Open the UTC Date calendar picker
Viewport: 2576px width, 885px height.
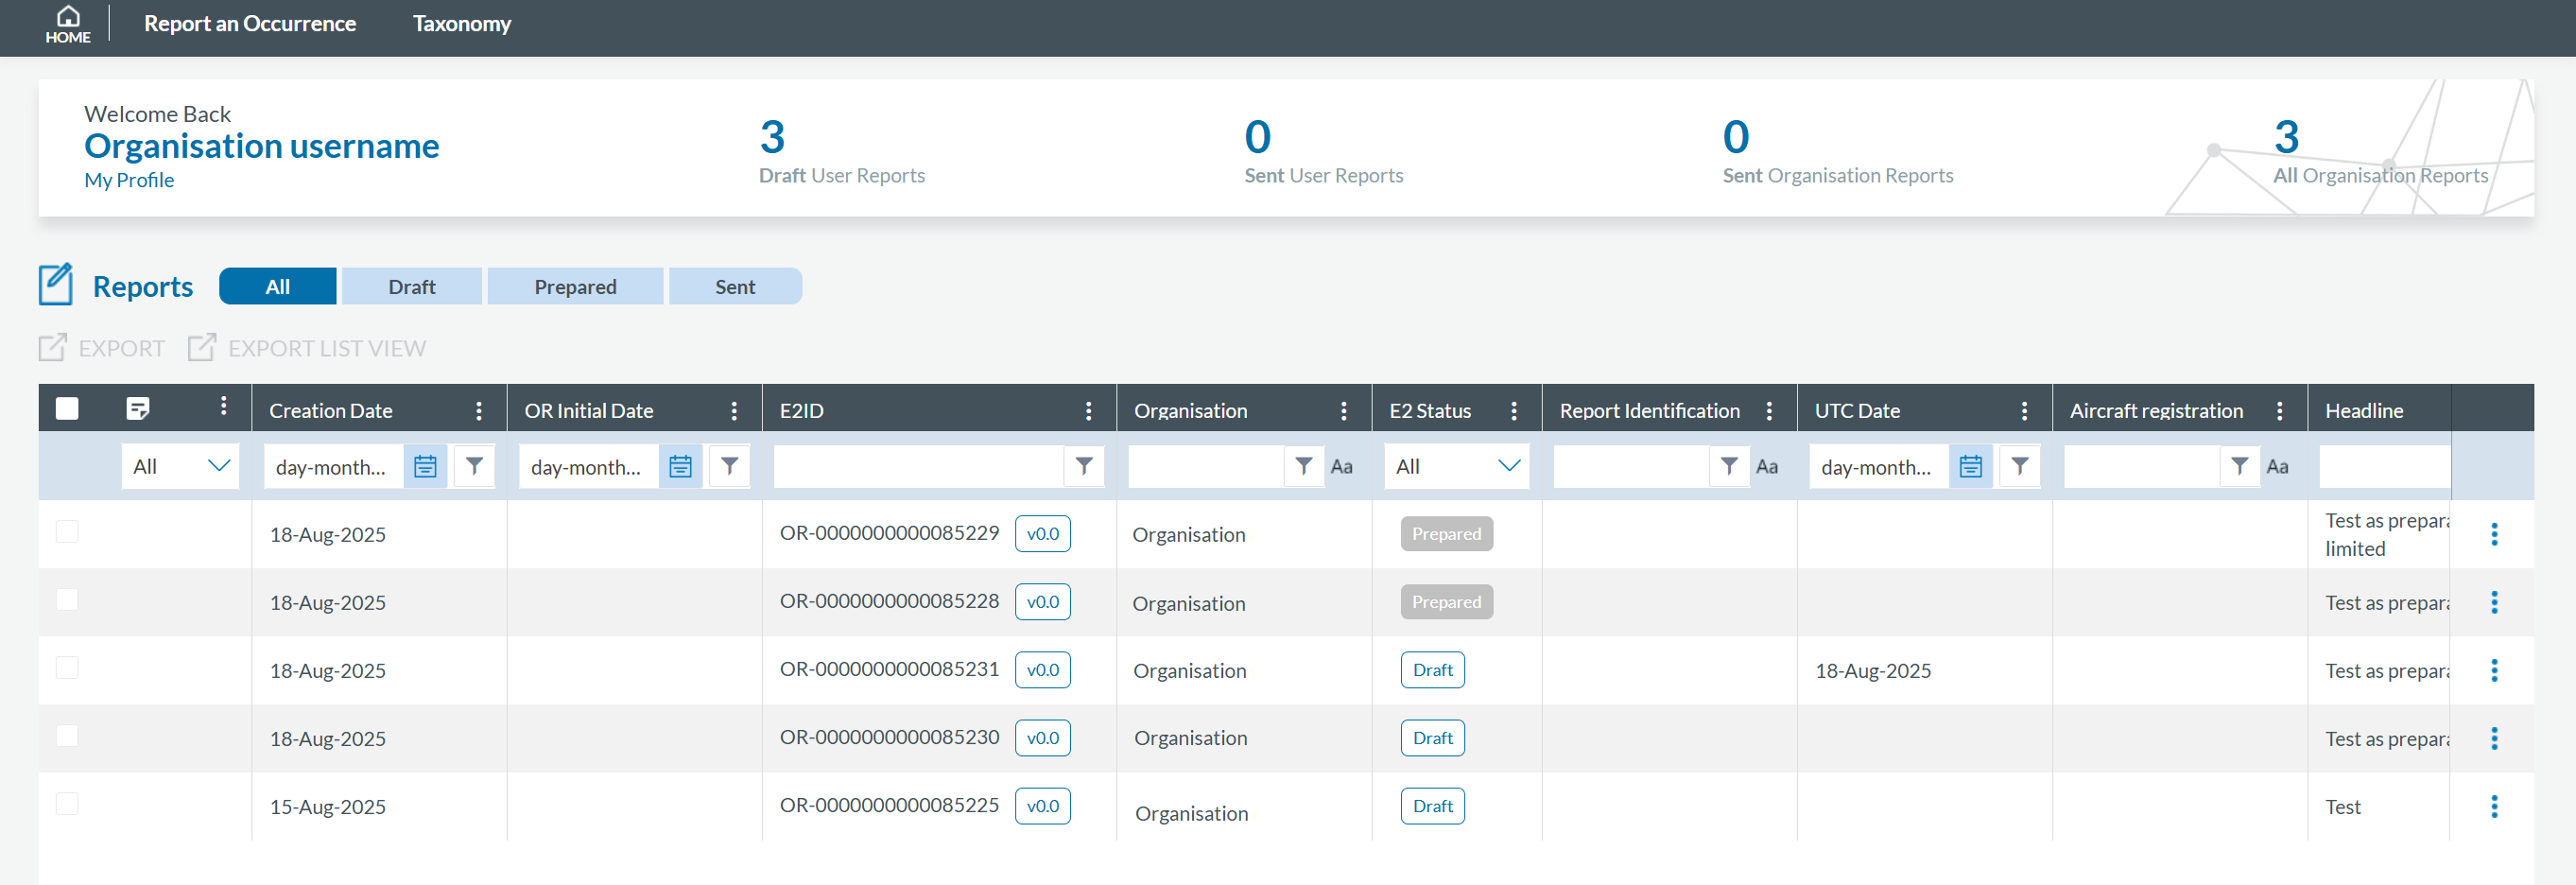(1970, 467)
